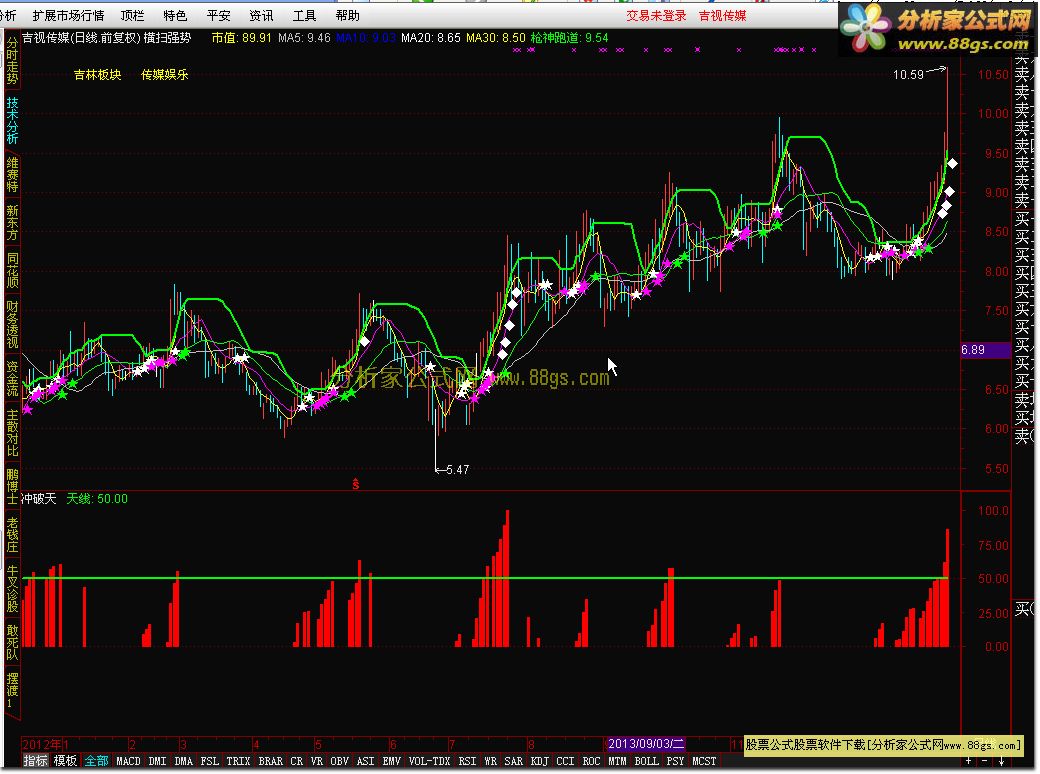Switch to the 技术分析 side tab

12,121
